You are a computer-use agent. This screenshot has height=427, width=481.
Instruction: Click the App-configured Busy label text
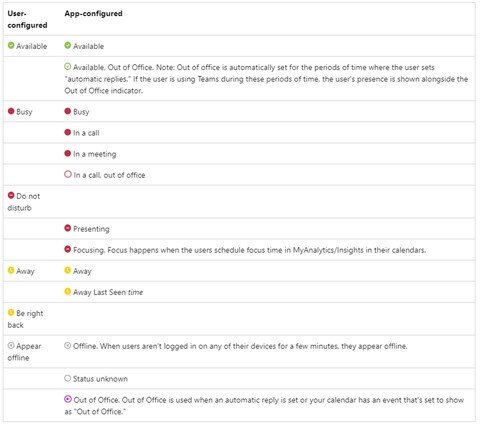(x=81, y=112)
